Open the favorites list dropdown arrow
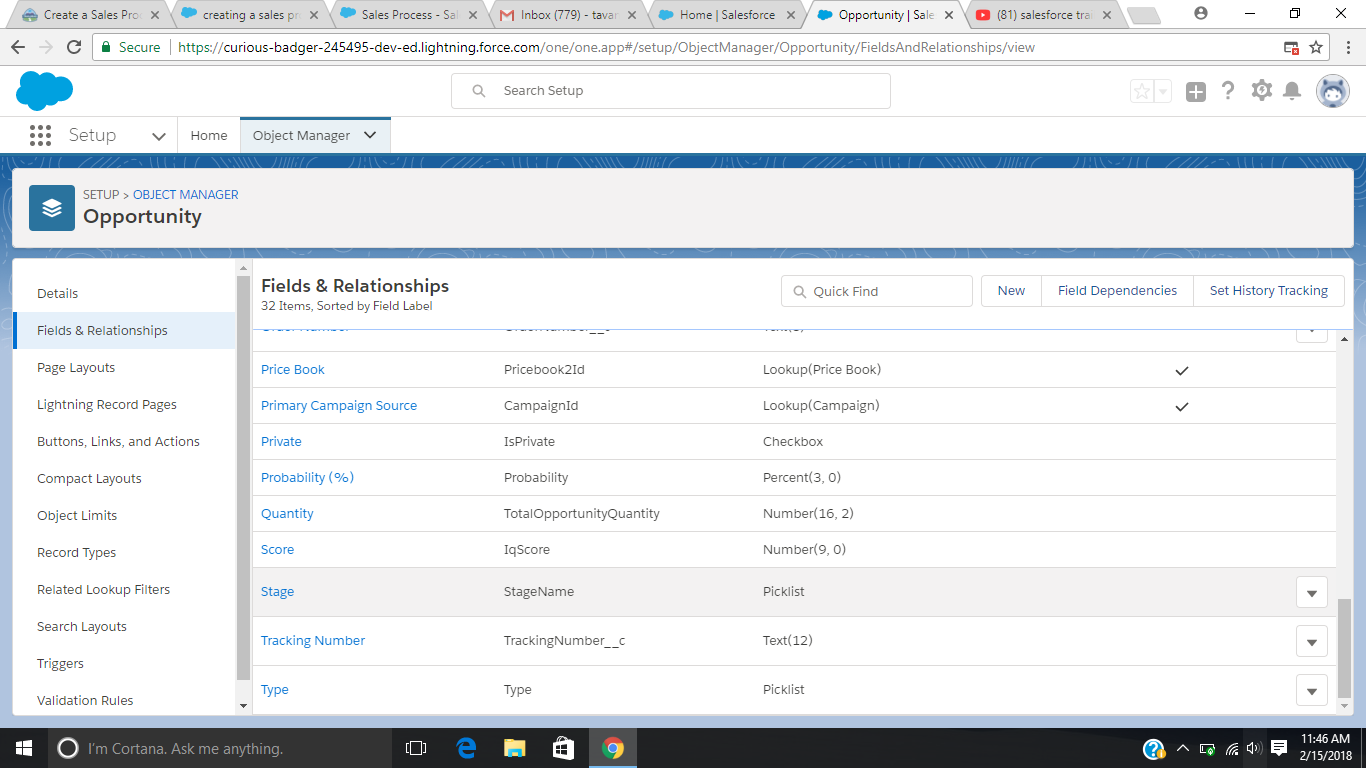The height and width of the screenshot is (768, 1366). click(1163, 91)
